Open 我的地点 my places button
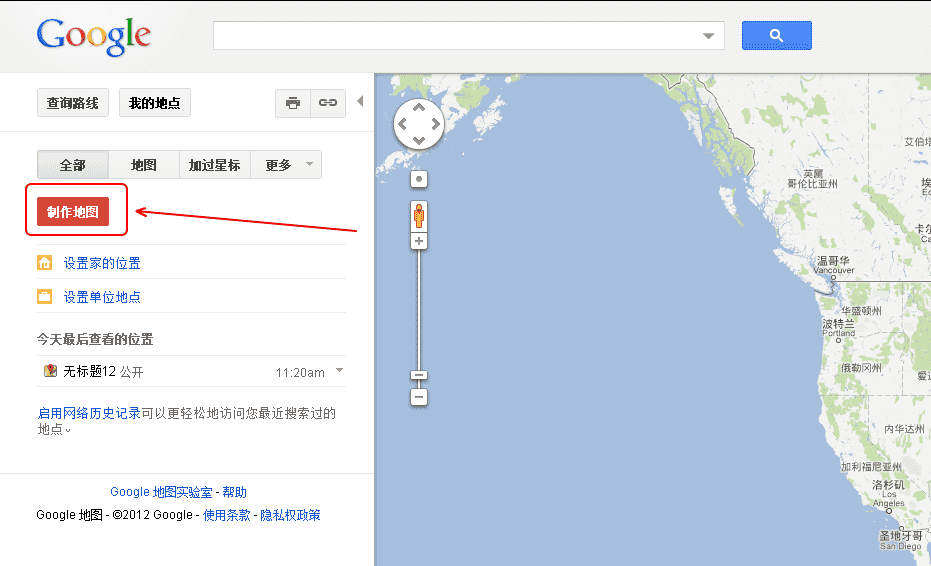 click(154, 103)
